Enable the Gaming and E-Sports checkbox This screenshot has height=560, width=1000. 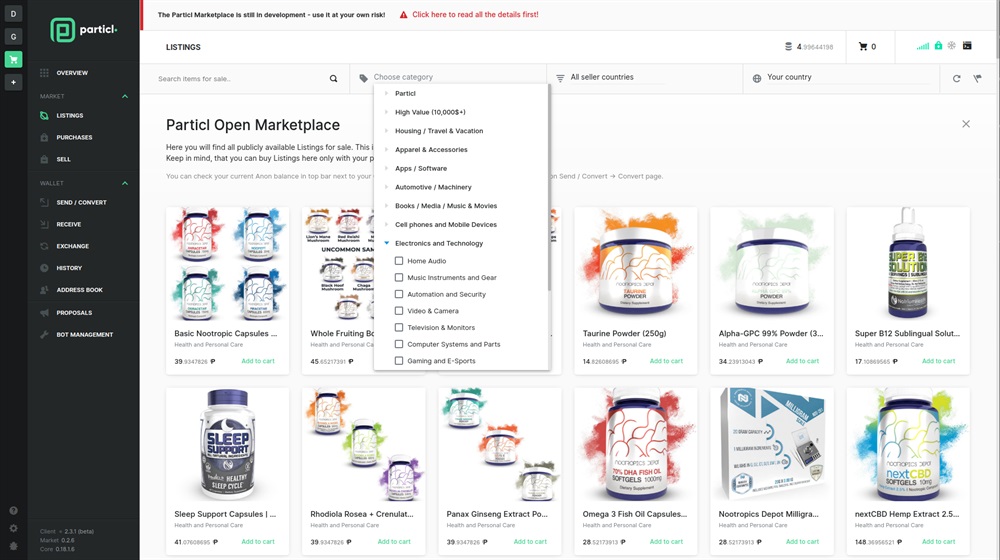coord(399,361)
